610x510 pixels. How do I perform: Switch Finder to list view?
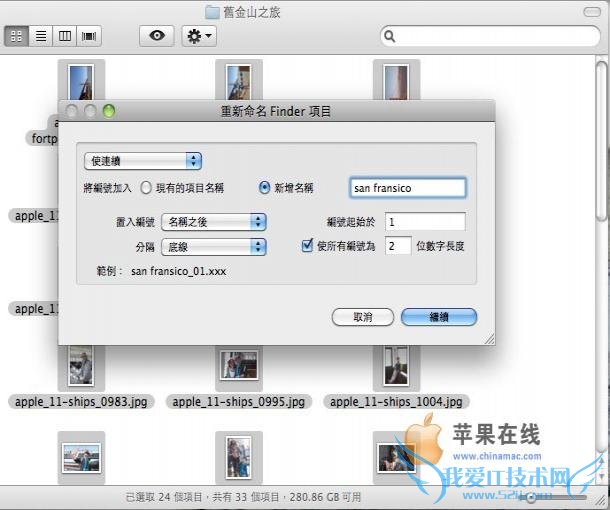click(x=41, y=36)
